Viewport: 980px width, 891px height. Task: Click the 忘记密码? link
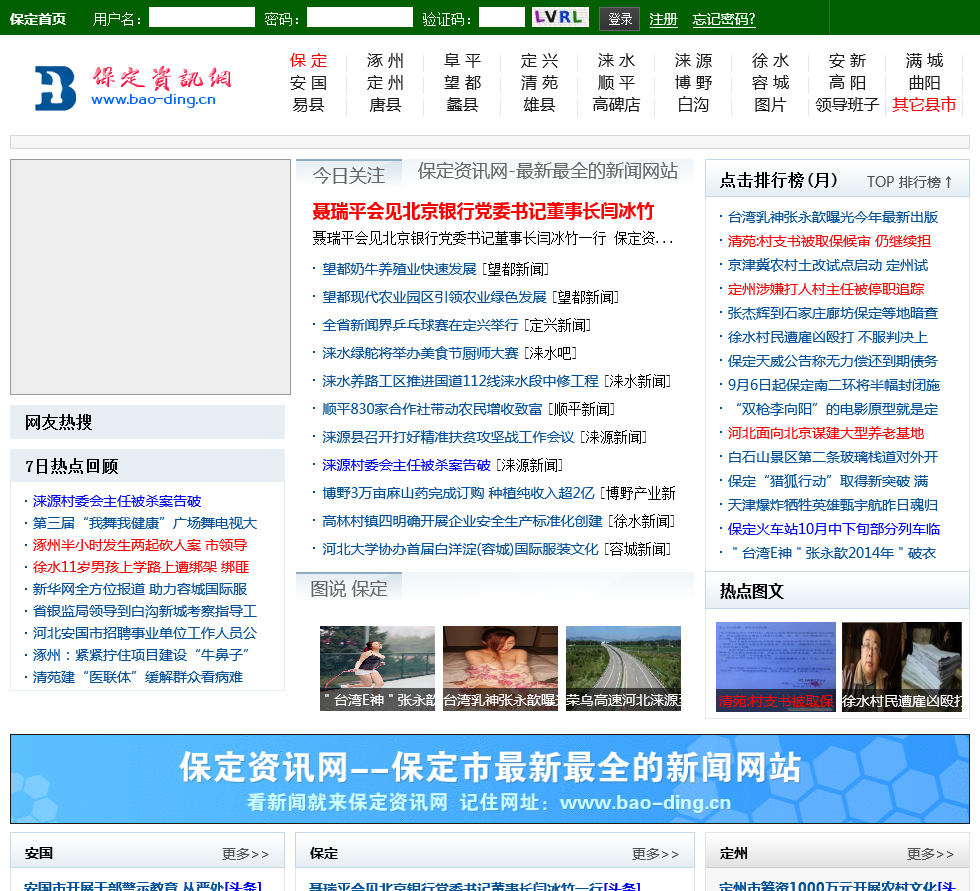point(724,19)
